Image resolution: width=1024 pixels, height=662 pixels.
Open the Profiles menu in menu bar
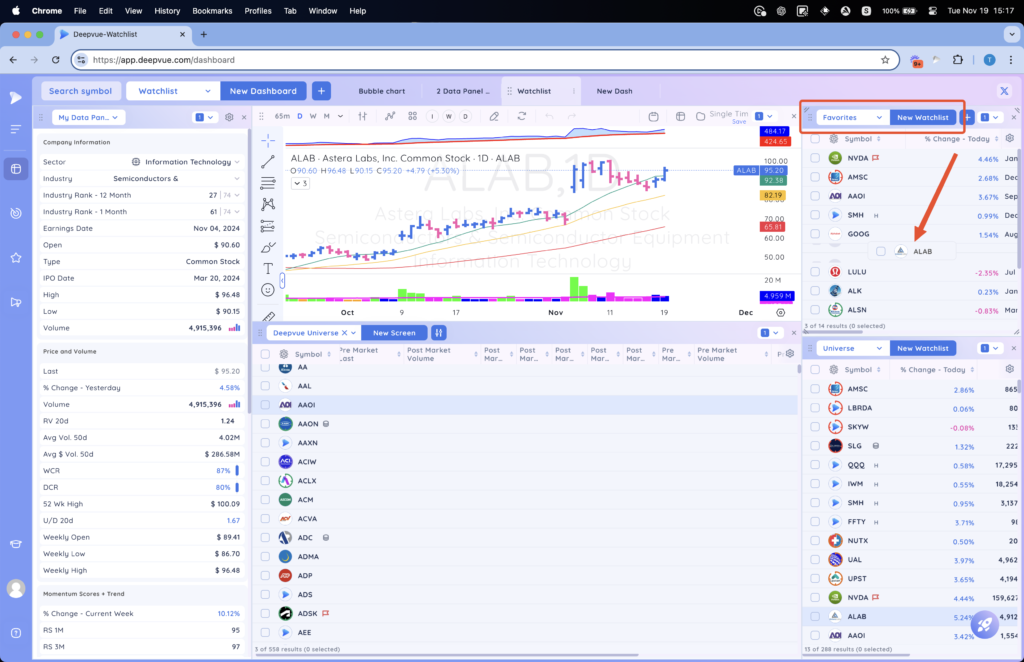click(x=258, y=10)
